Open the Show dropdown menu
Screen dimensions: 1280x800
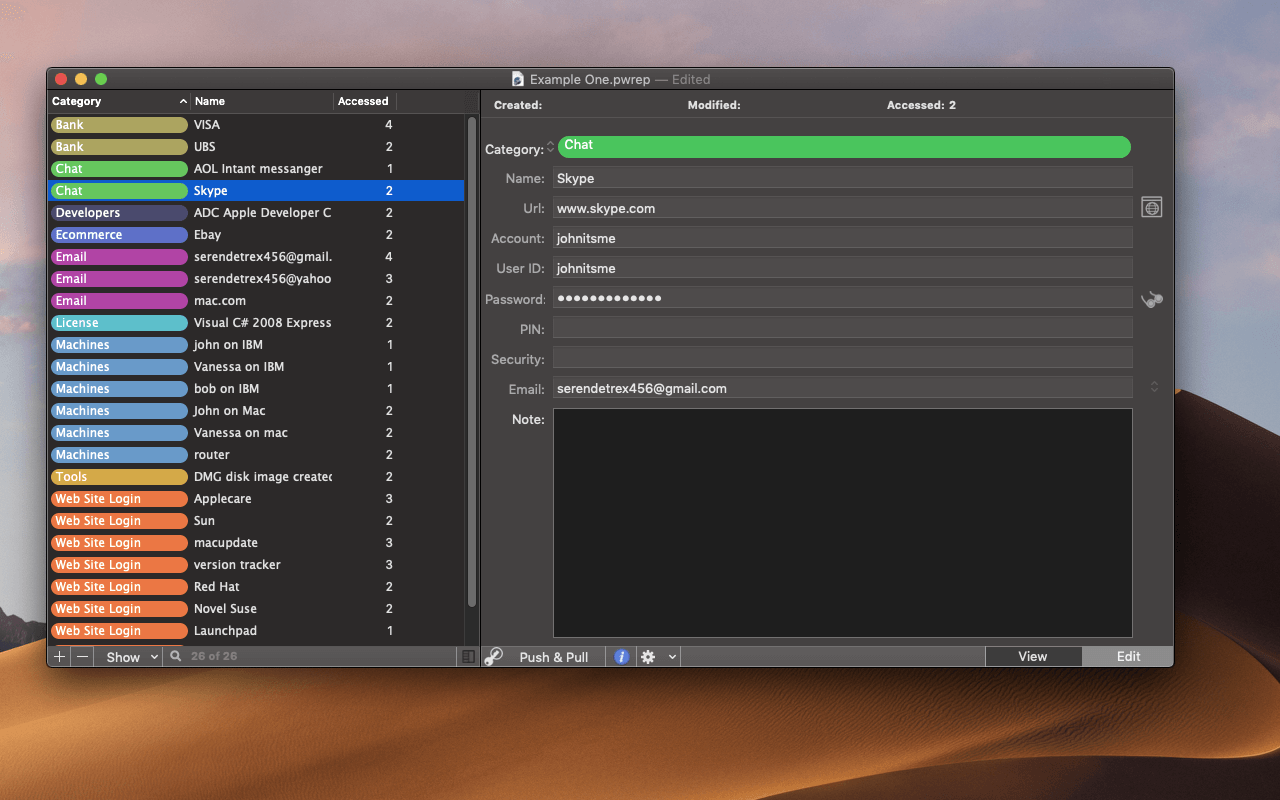tap(132, 657)
